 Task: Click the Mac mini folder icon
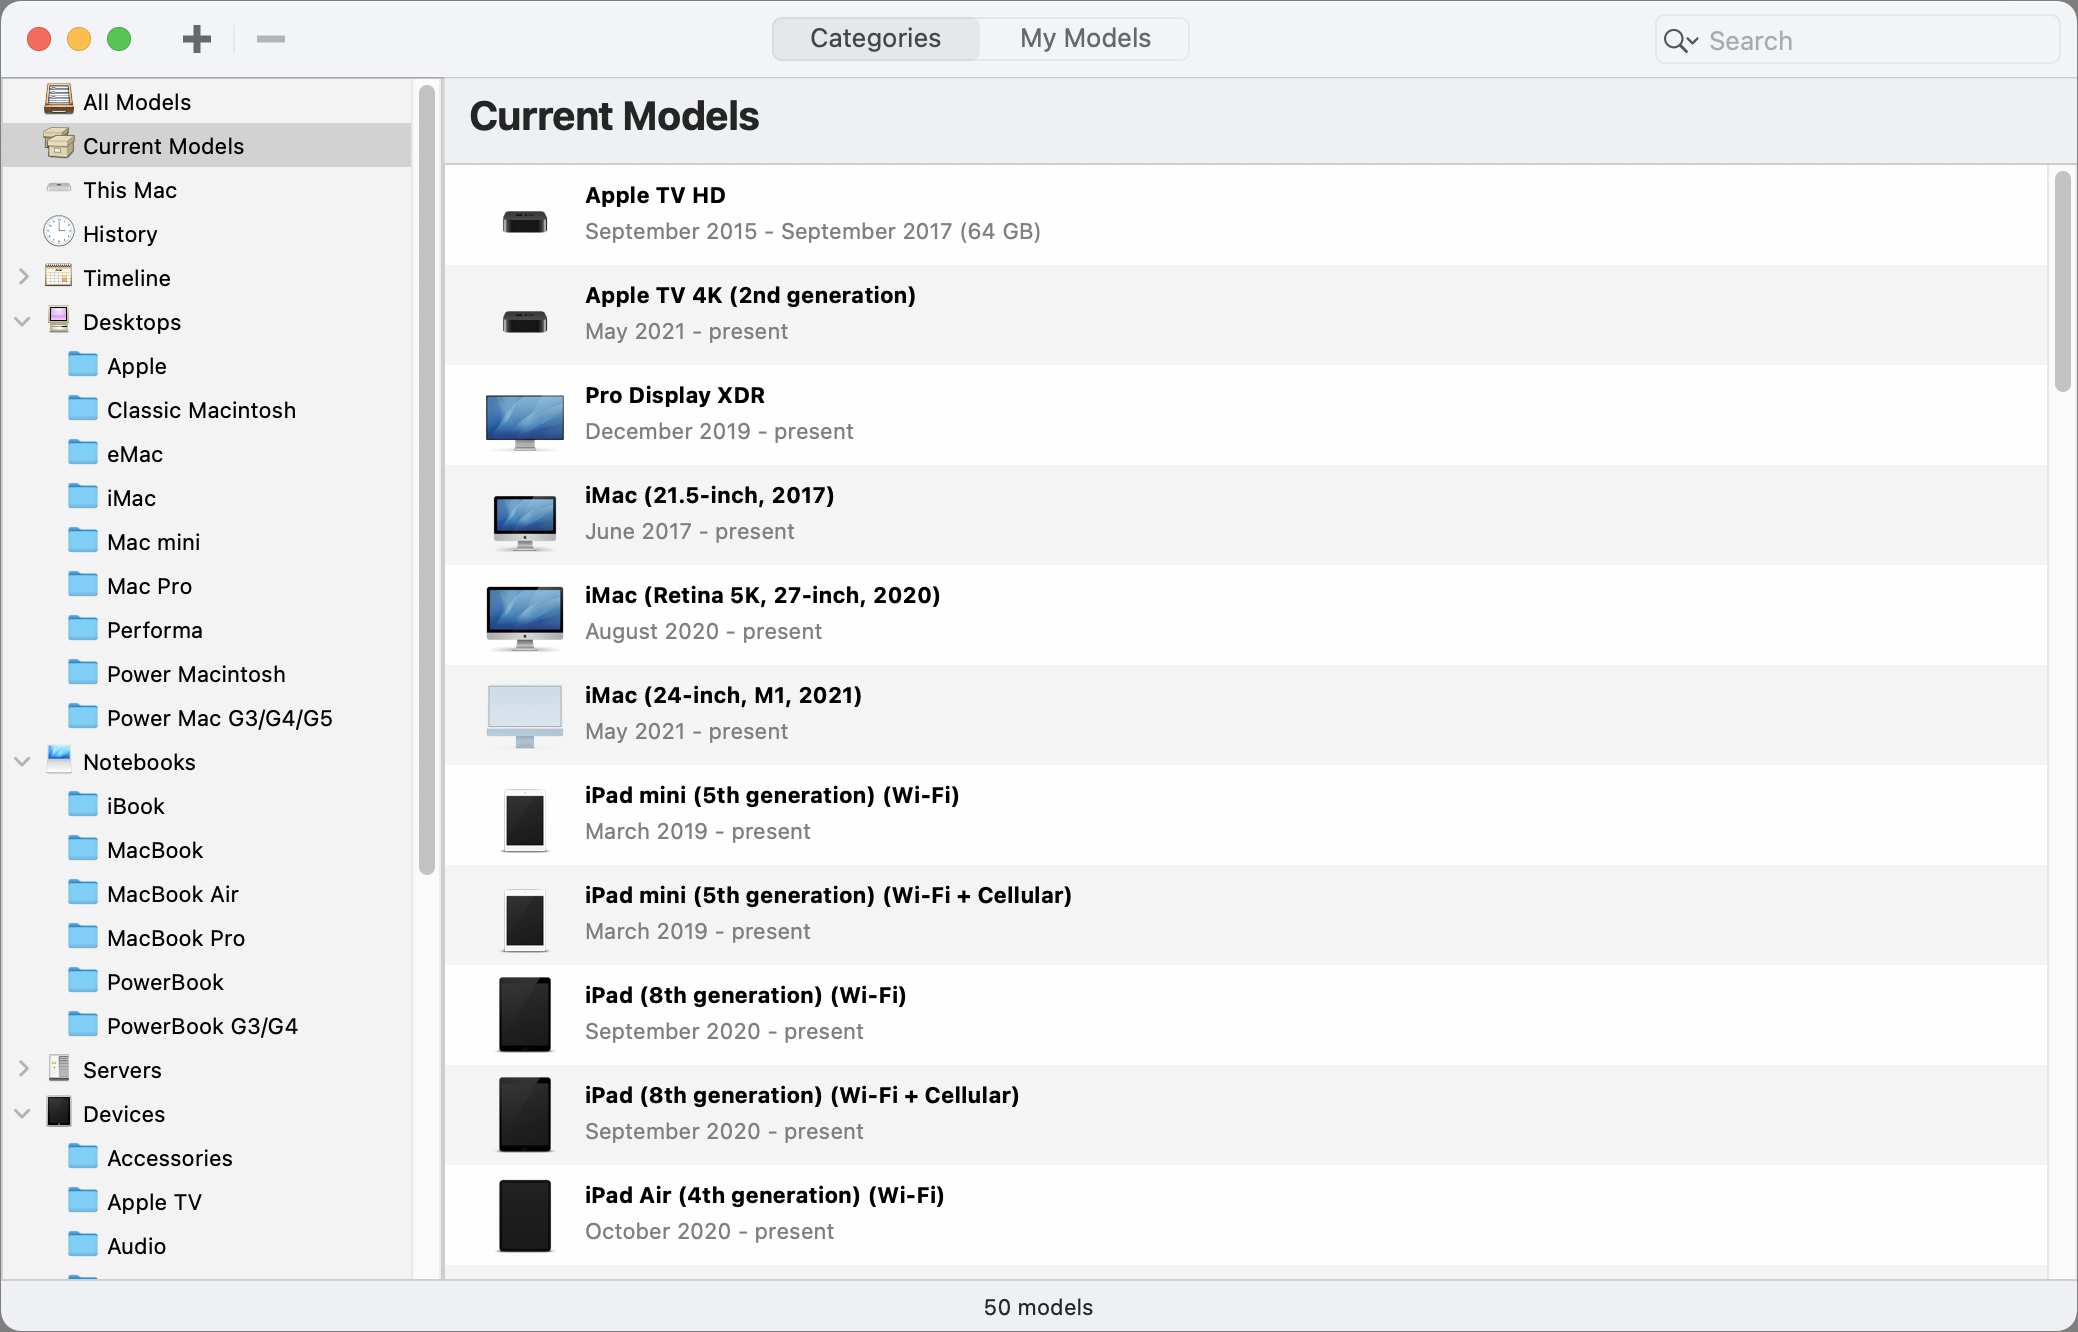83,541
